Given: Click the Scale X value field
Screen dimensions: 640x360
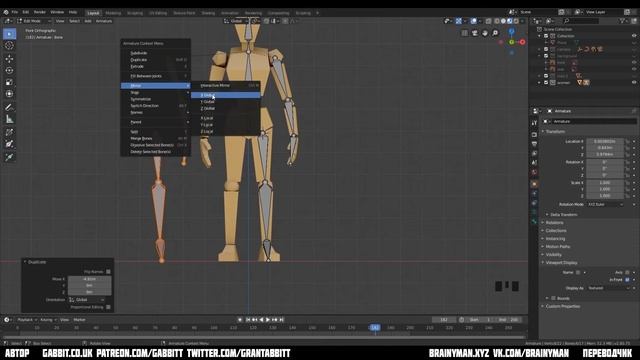Looking at the screenshot, I should [605, 182].
